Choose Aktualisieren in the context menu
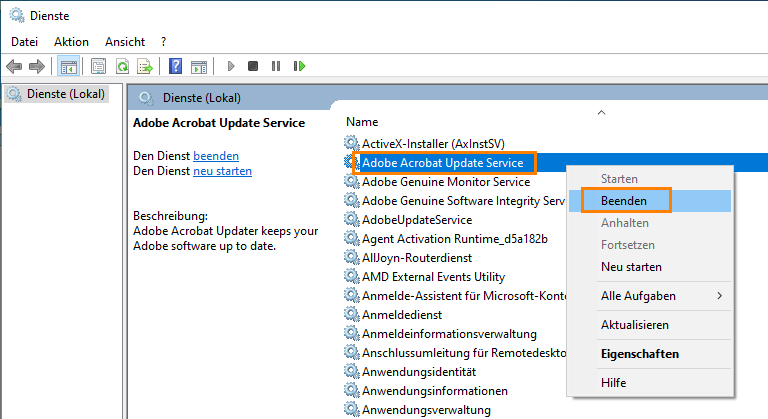Viewport: 768px width, 419px height. point(650,324)
